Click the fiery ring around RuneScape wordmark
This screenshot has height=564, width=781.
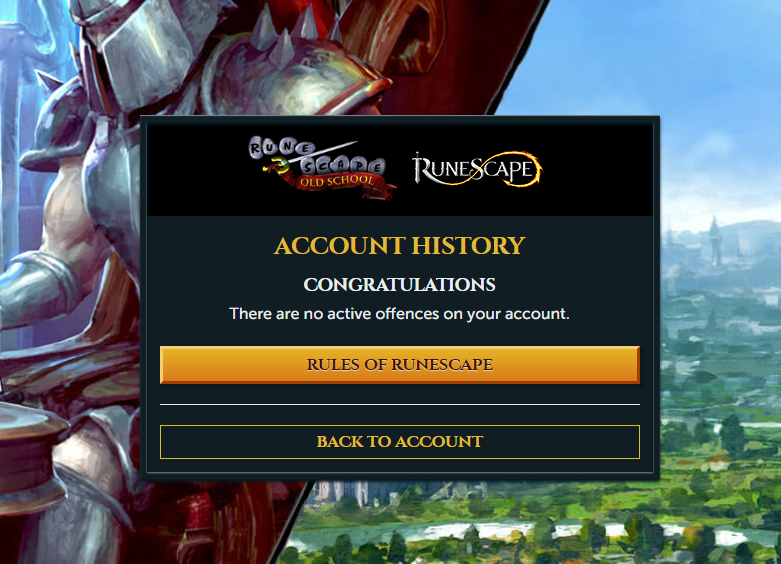point(521,169)
